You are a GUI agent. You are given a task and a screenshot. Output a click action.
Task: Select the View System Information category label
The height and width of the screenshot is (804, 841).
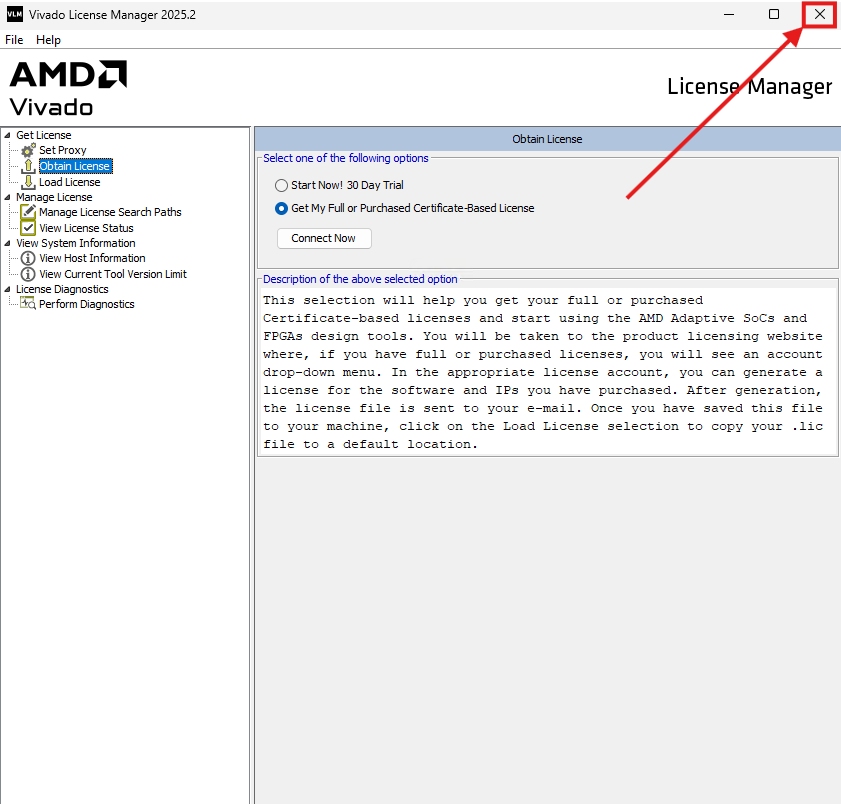[x=76, y=243]
